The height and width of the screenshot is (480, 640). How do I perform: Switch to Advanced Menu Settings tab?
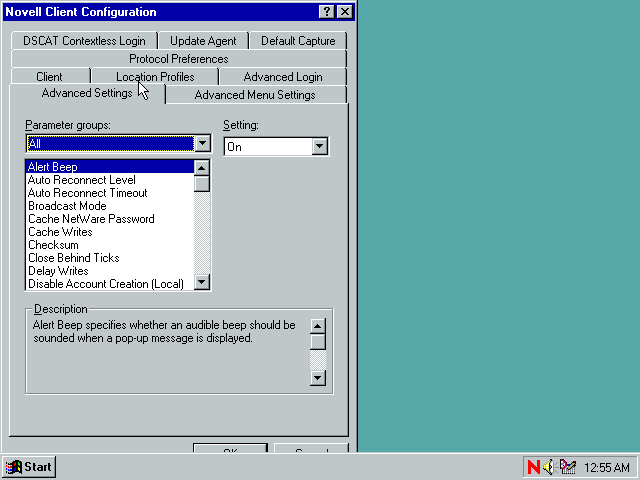pos(255,95)
